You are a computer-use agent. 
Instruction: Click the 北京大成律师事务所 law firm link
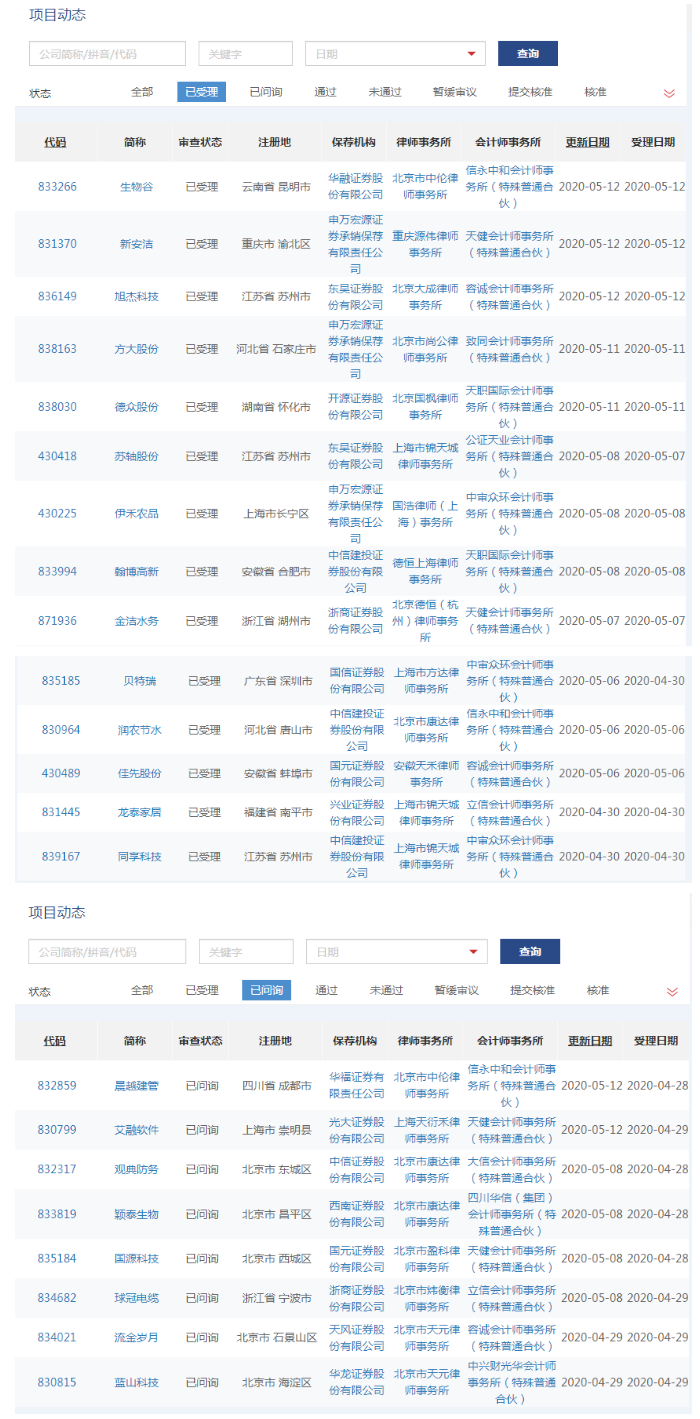[425, 296]
